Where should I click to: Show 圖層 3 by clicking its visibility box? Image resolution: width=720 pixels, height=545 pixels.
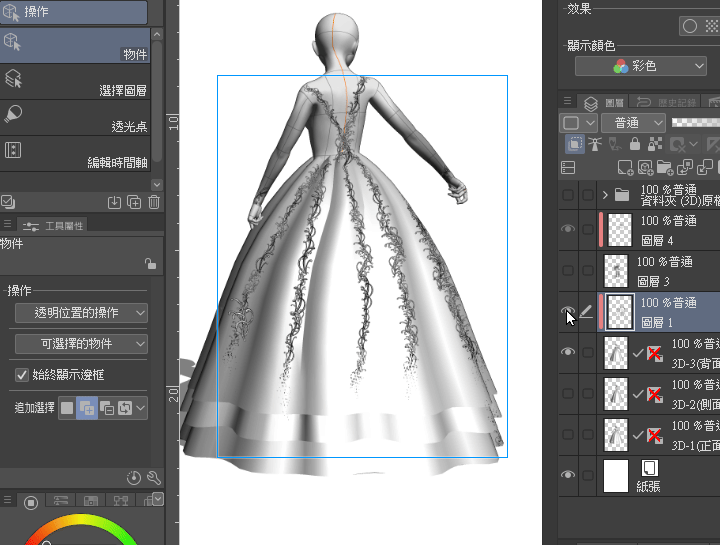[568, 271]
